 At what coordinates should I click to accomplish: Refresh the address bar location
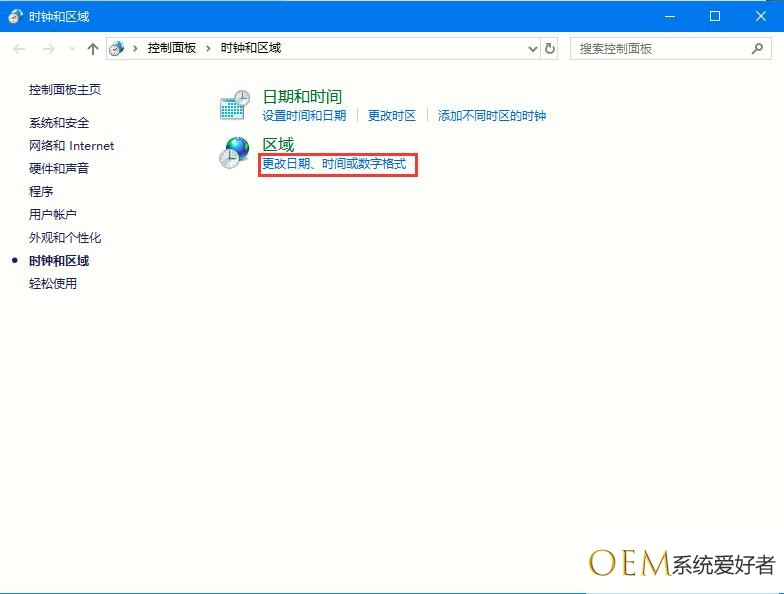550,48
